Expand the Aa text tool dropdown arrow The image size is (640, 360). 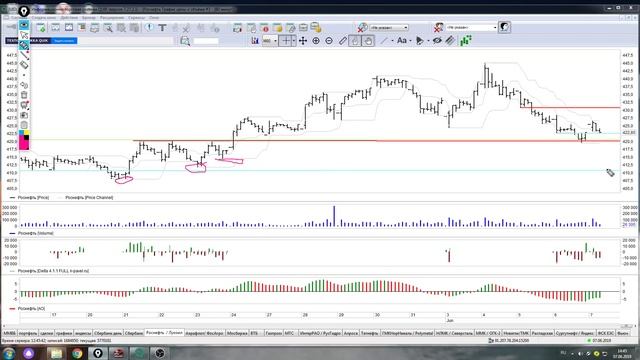tap(410, 40)
